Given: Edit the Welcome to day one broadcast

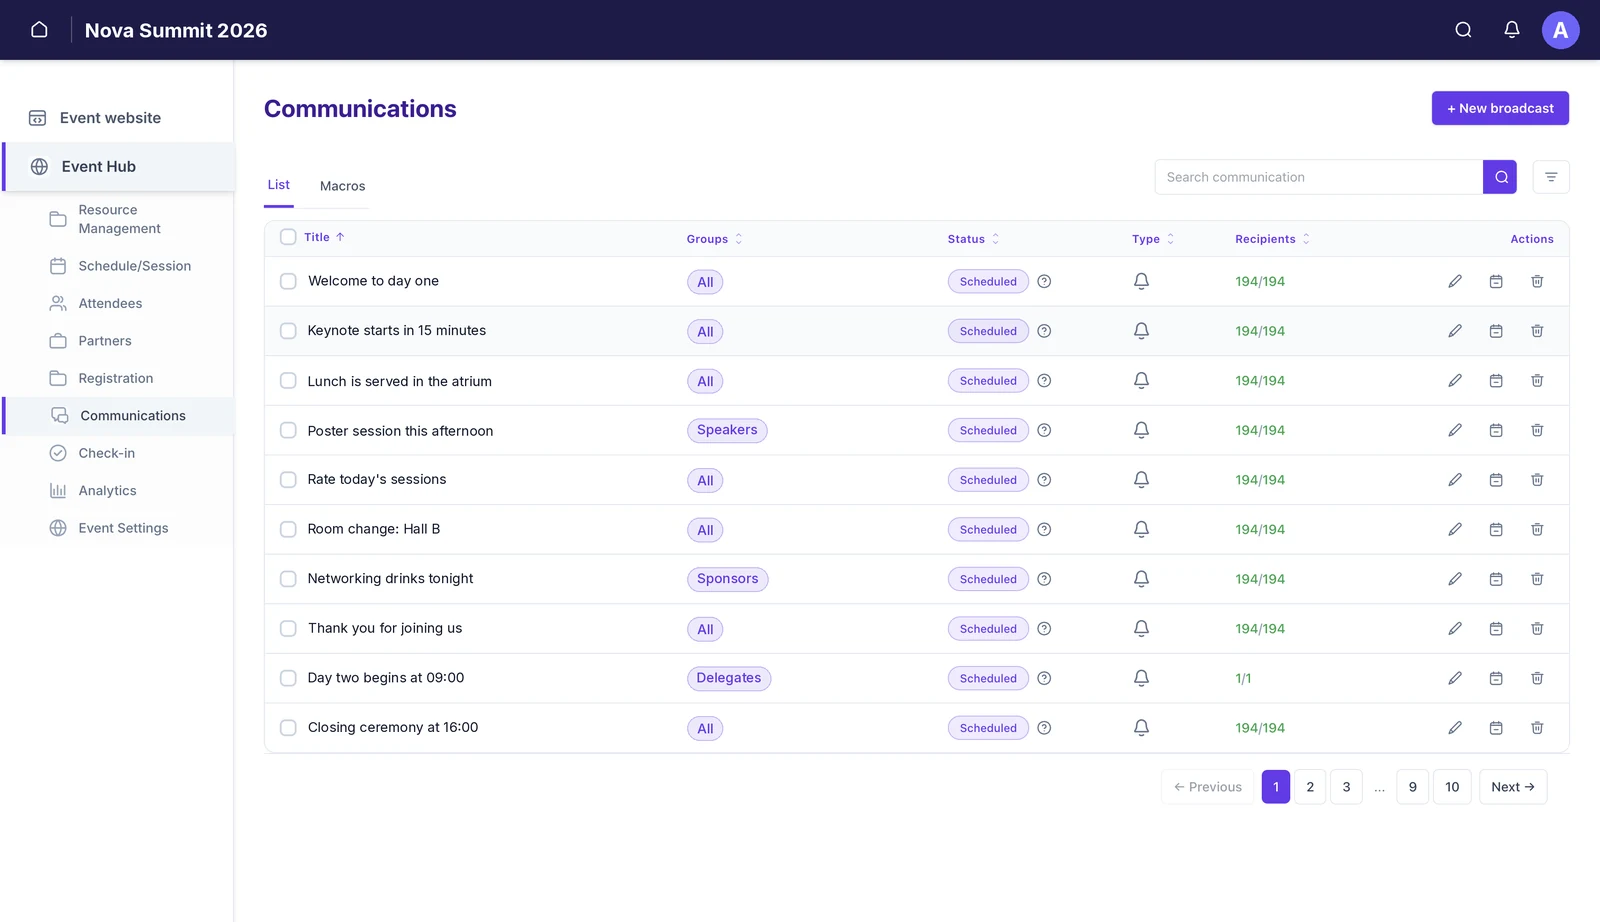Looking at the screenshot, I should 1455,282.
